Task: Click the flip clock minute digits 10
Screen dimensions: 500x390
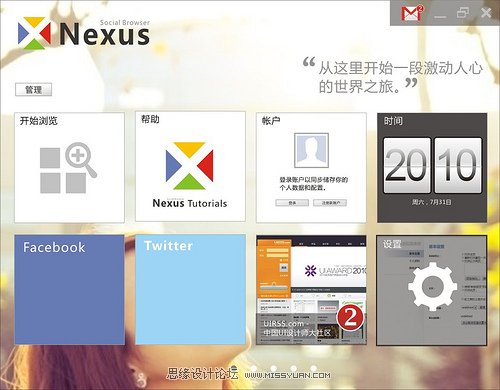Action: tap(458, 165)
